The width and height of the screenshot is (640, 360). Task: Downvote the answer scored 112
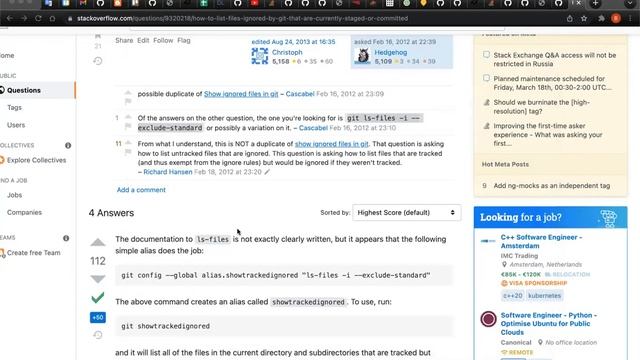pos(98,279)
